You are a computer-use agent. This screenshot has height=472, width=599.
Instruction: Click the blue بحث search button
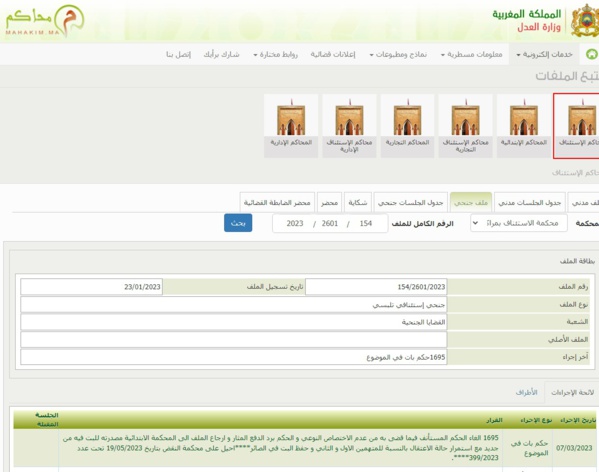click(x=238, y=223)
